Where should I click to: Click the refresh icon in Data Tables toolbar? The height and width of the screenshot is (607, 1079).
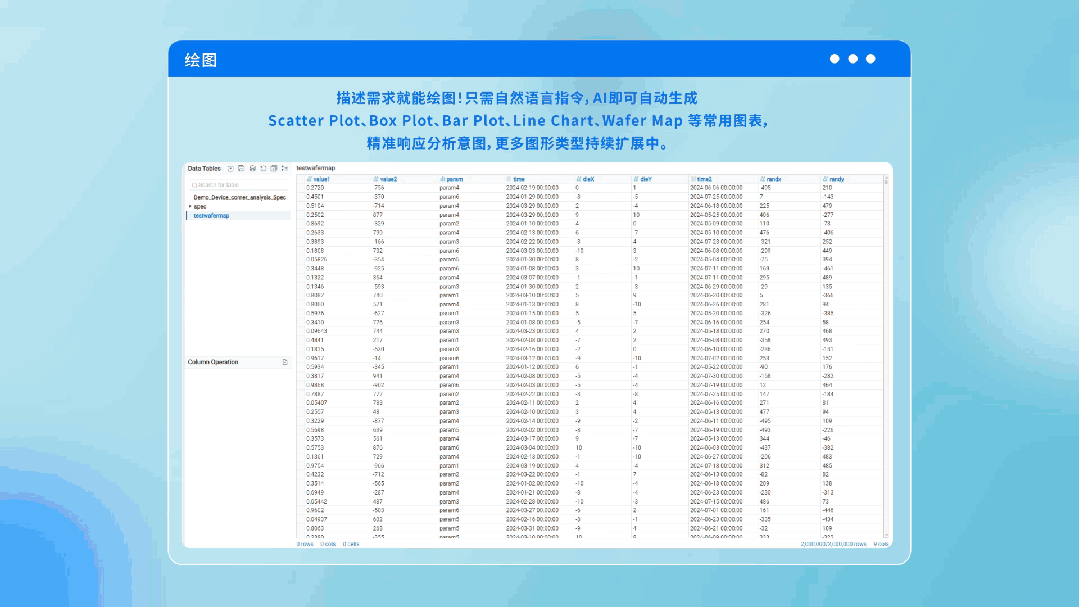click(263, 168)
